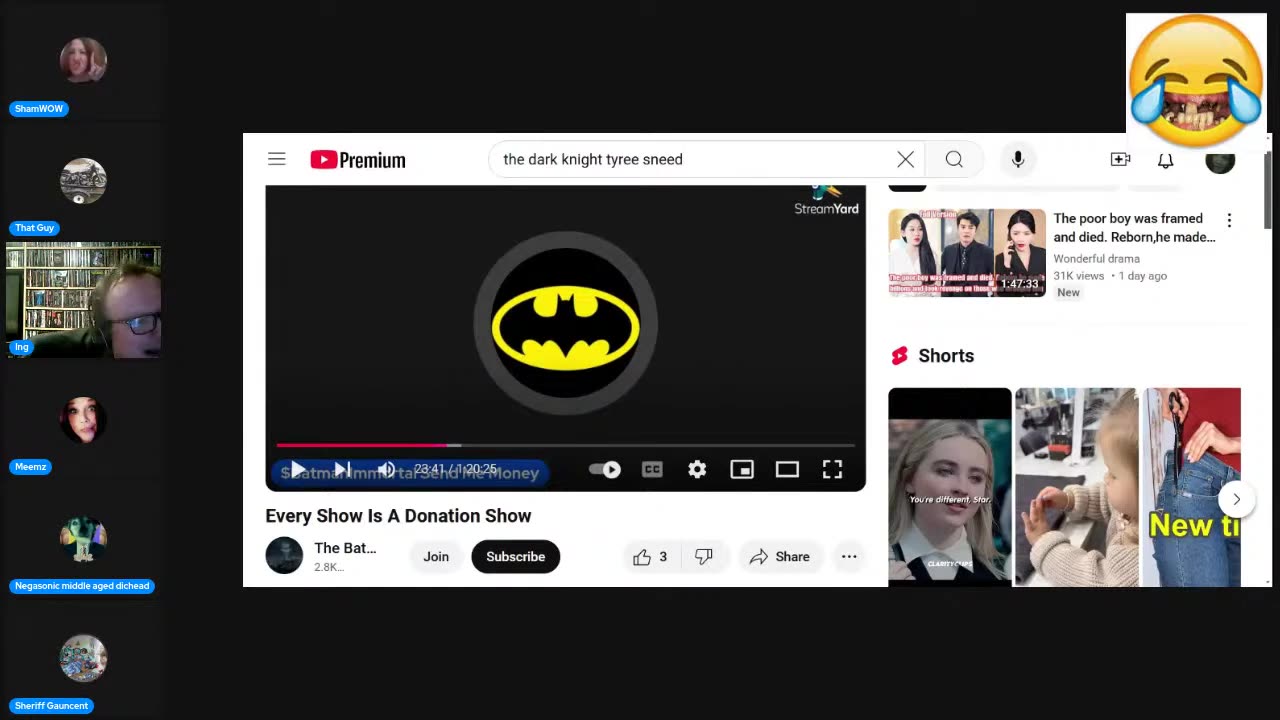Viewport: 1280px width, 720px height.
Task: Seek on the video progress bar
Action: click(x=565, y=445)
